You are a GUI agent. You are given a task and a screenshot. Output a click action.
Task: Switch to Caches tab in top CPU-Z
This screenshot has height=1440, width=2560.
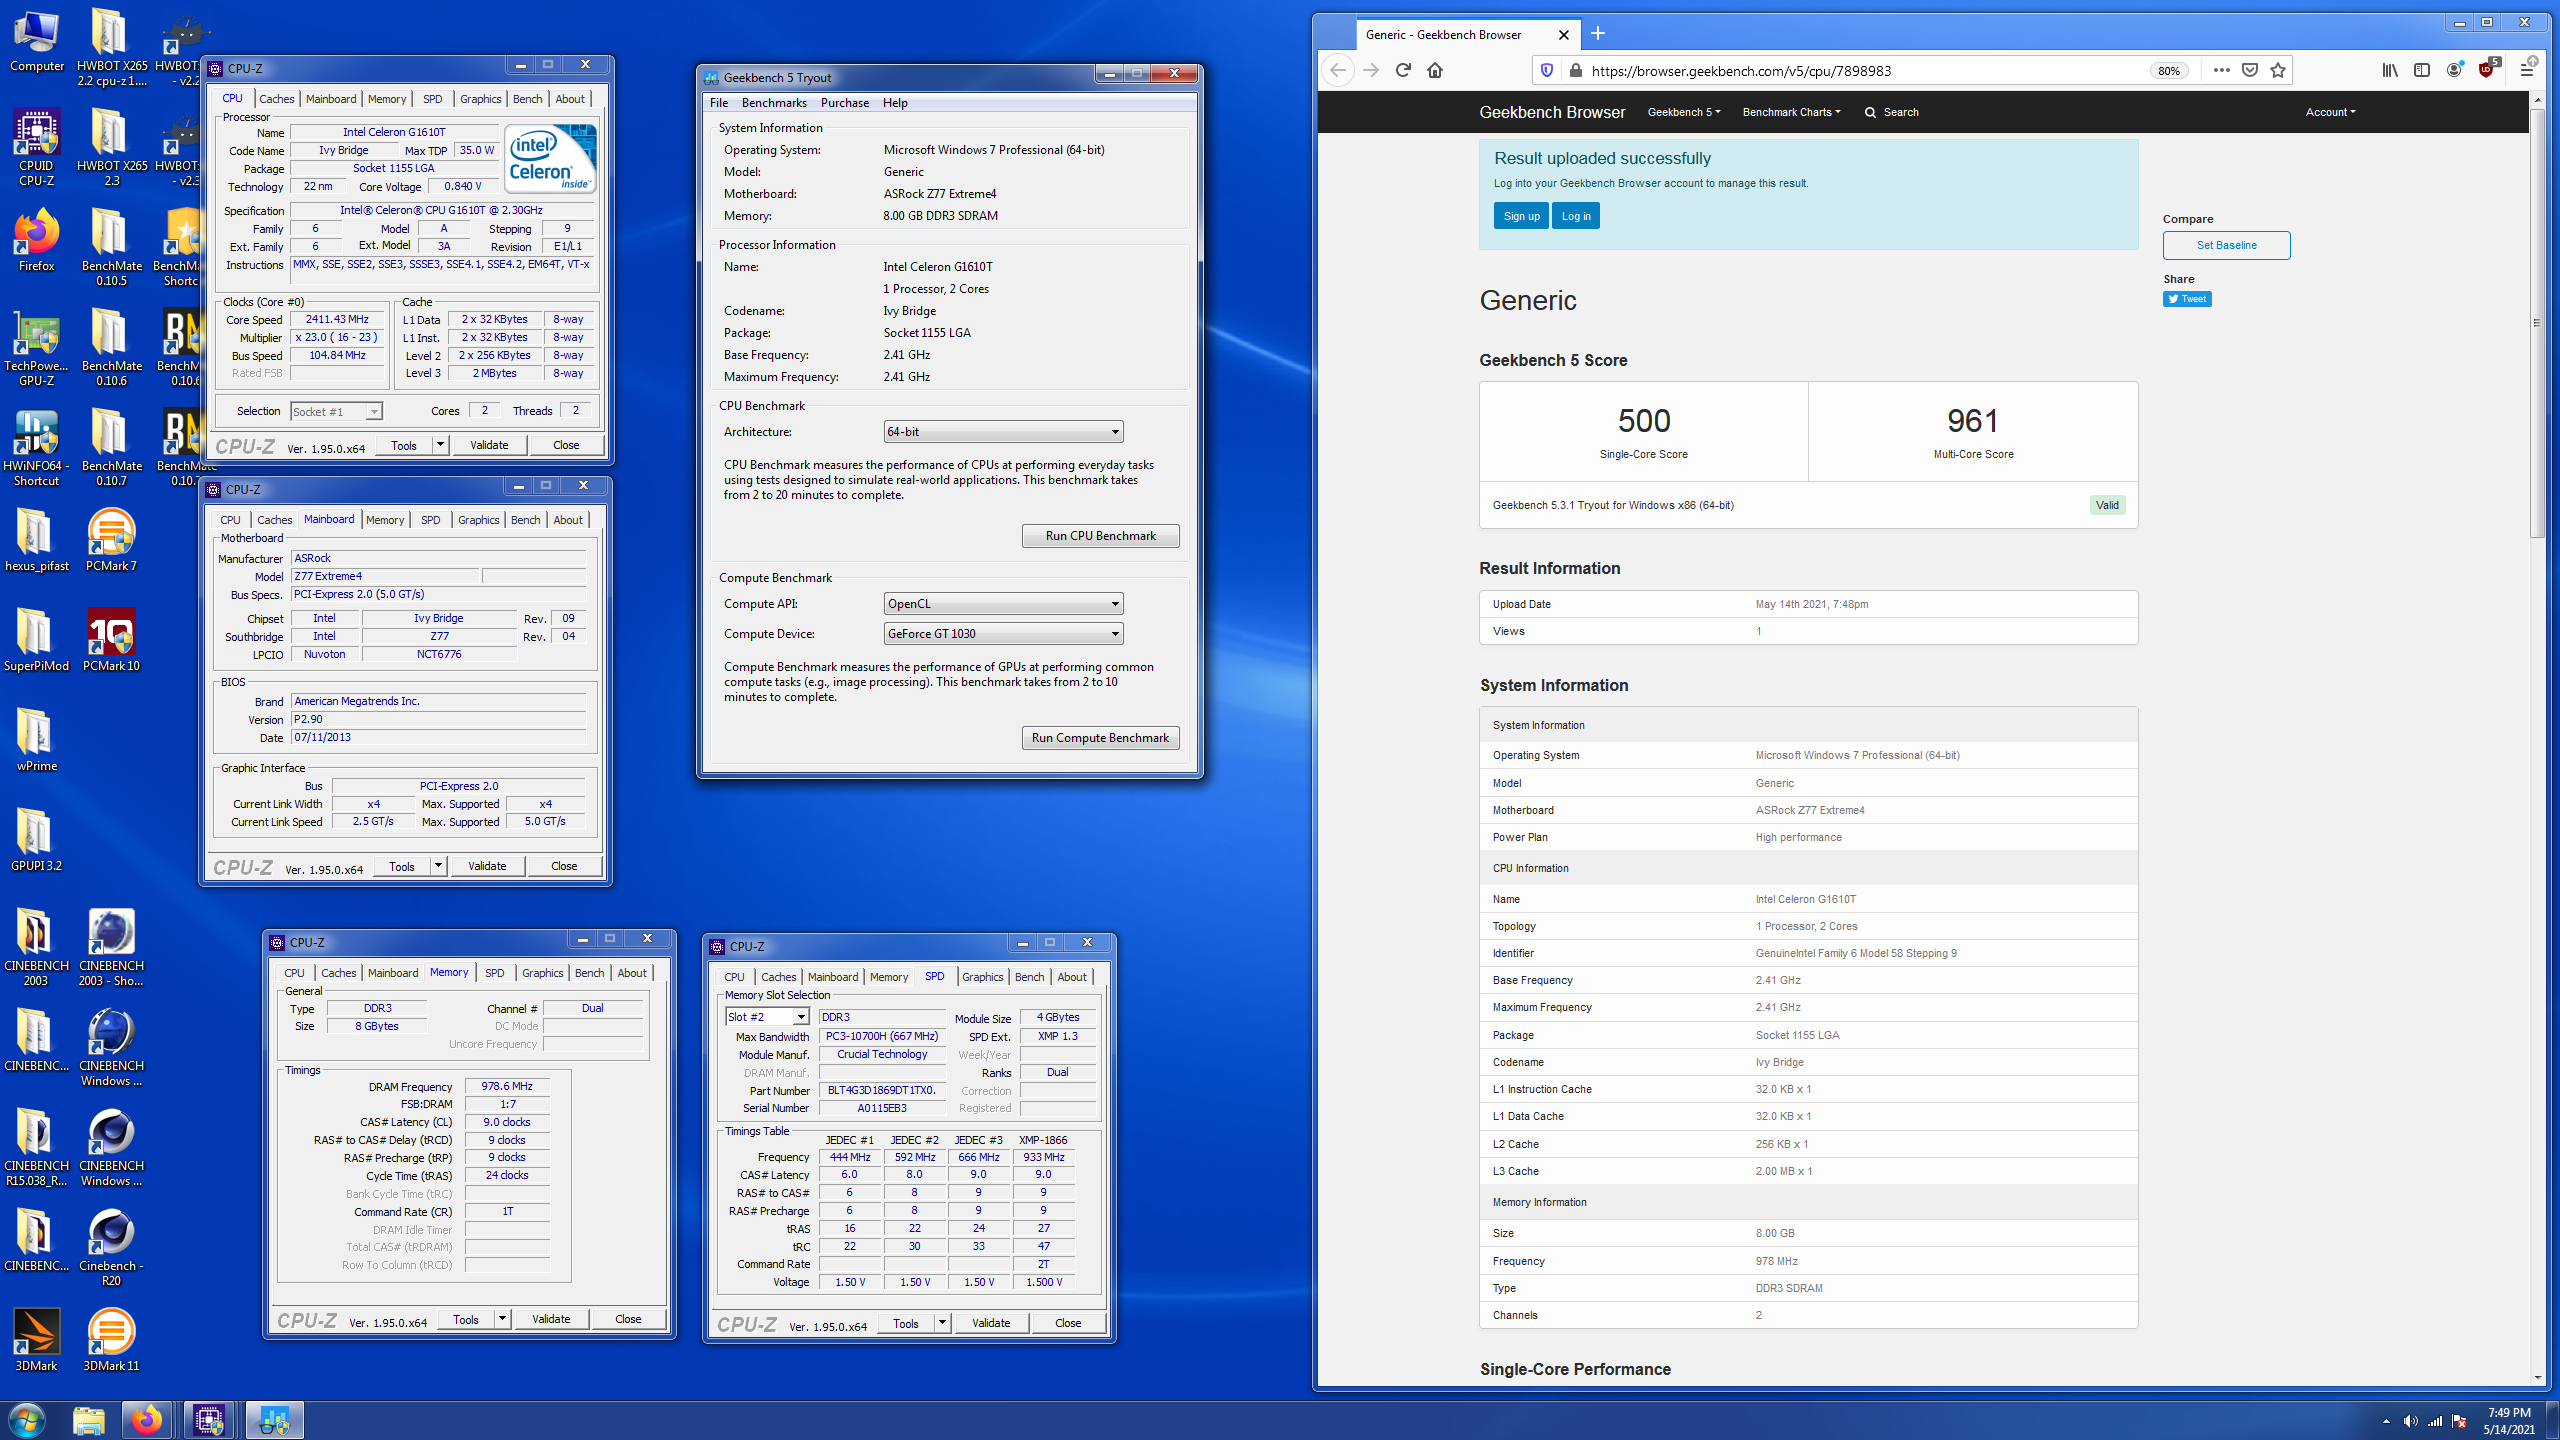277,99
